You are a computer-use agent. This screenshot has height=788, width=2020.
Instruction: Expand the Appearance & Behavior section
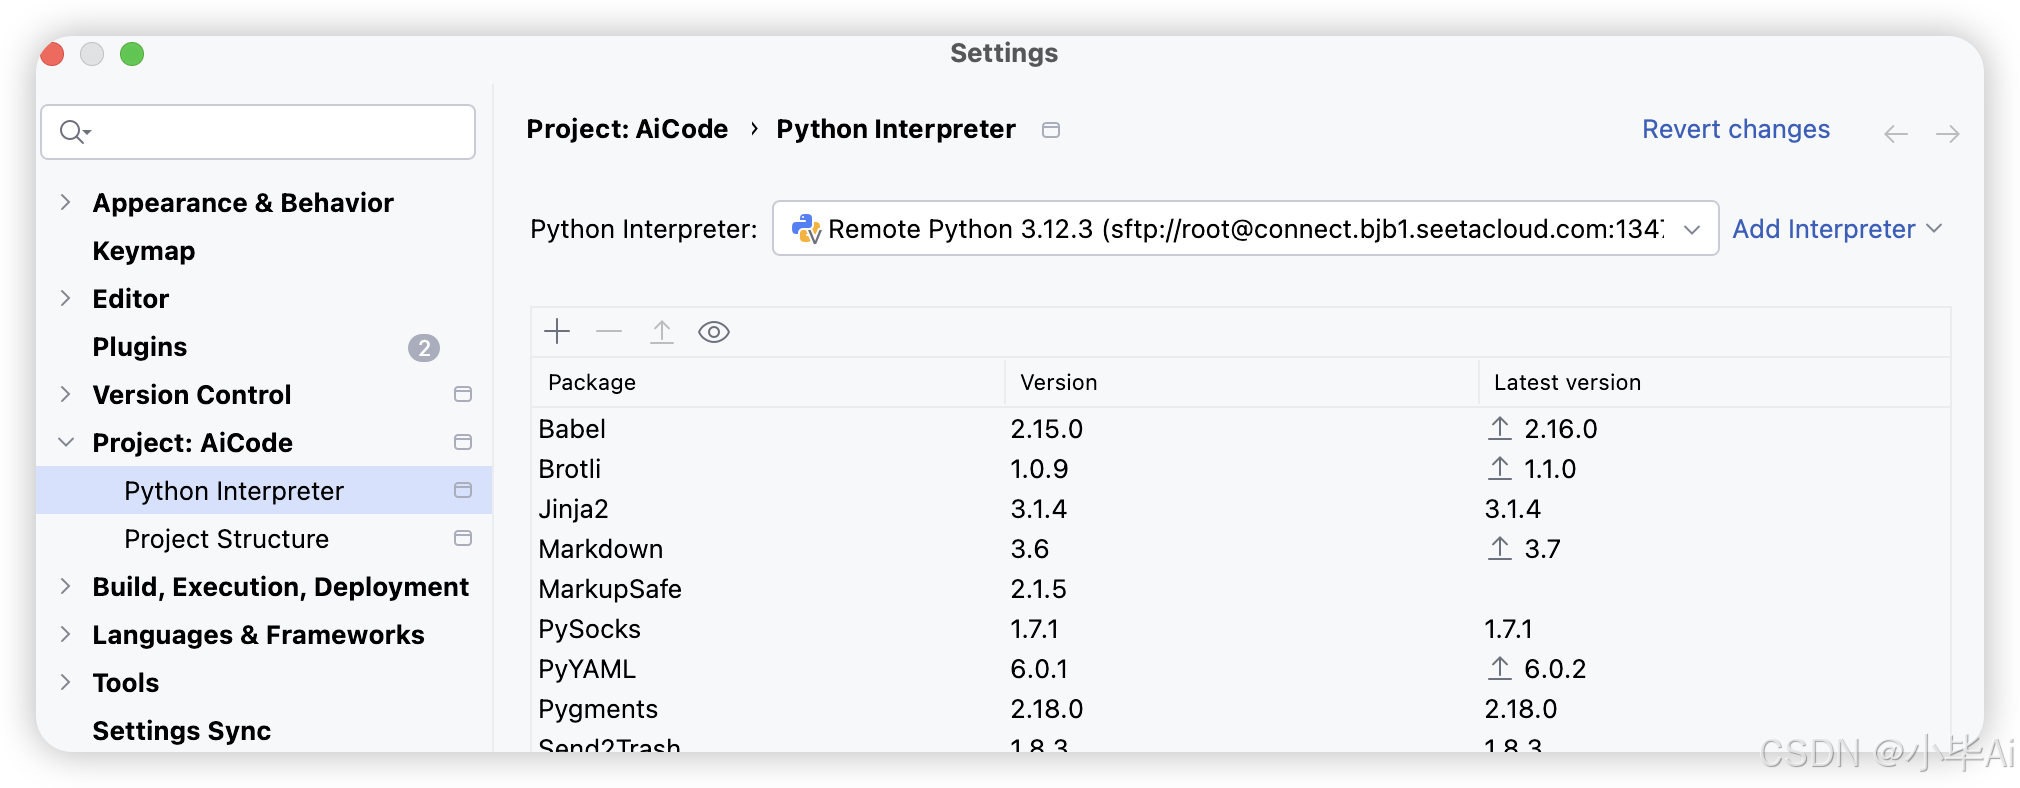(66, 203)
